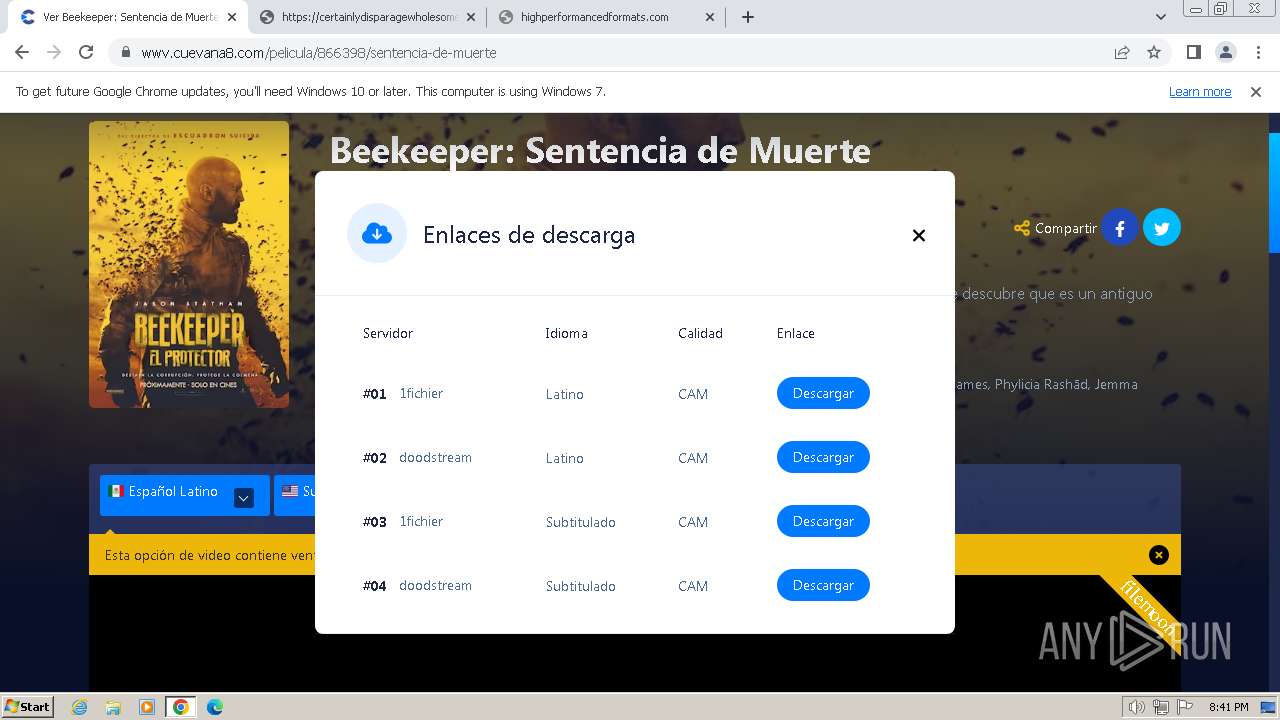The height and width of the screenshot is (720, 1280).
Task: Launch Internet Explorer from the taskbar
Action: (x=80, y=707)
